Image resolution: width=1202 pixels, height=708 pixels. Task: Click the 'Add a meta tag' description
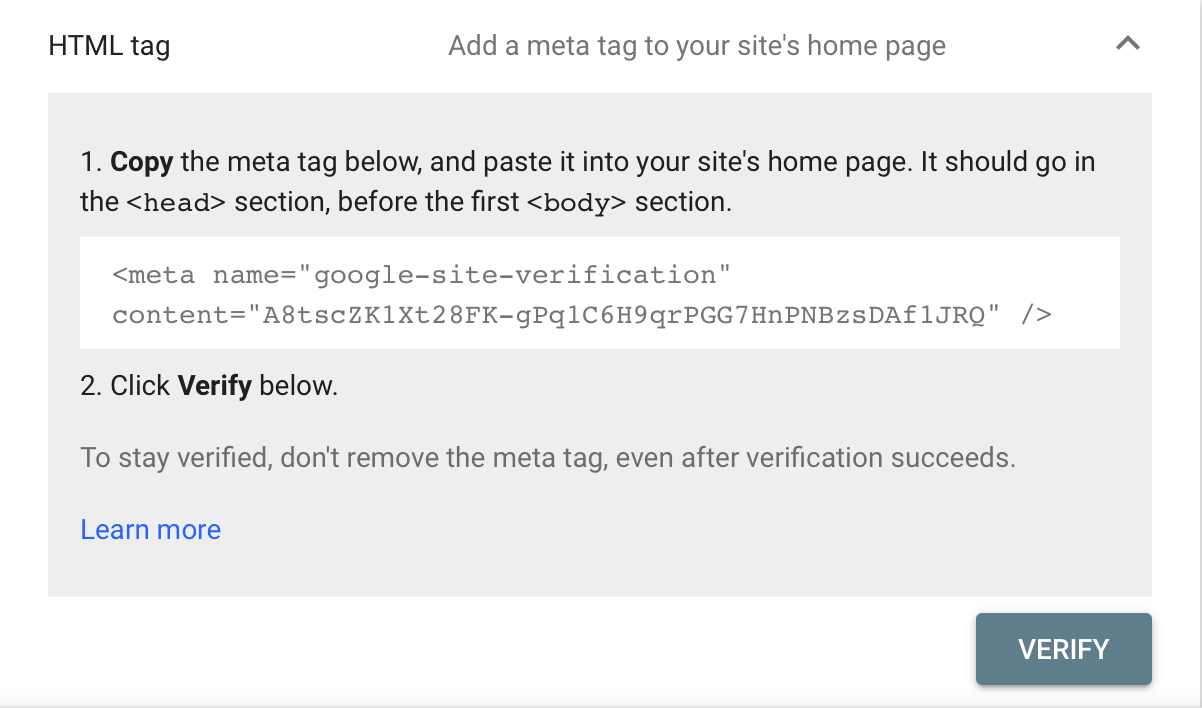coord(696,46)
